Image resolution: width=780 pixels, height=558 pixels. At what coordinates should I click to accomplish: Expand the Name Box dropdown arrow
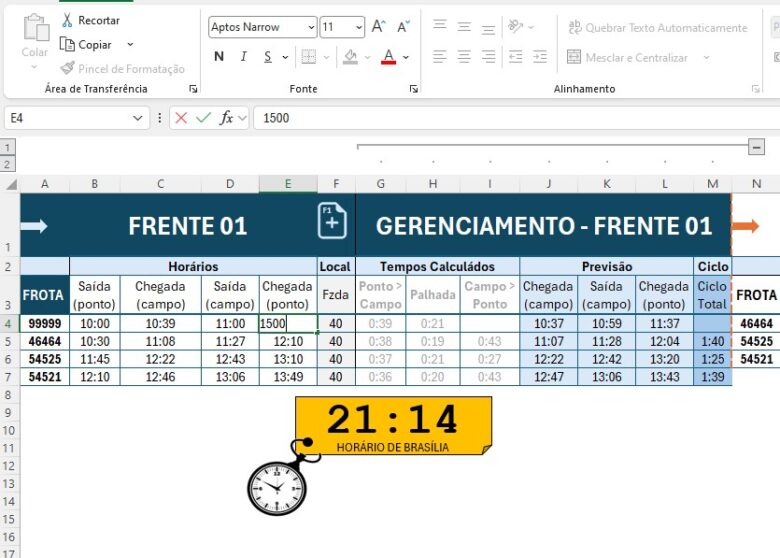tap(138, 118)
